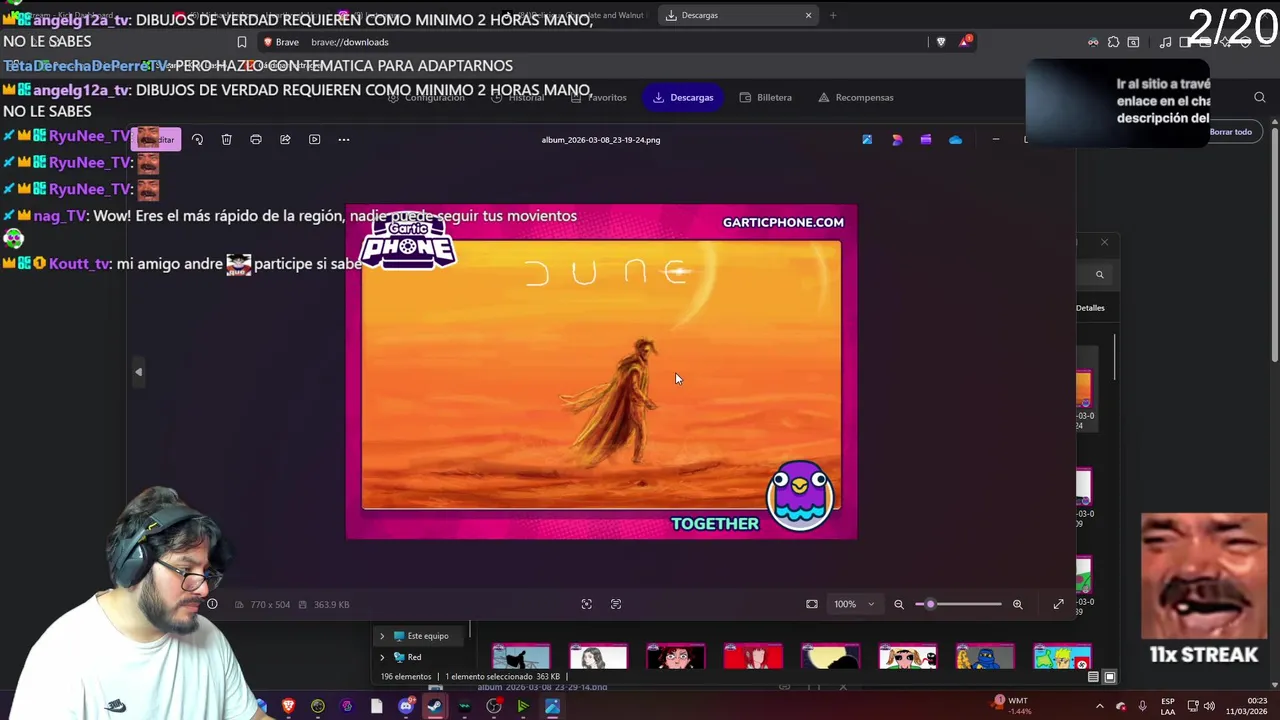Open Steam from taskbar
This screenshot has height=720, width=1280.
(435, 706)
